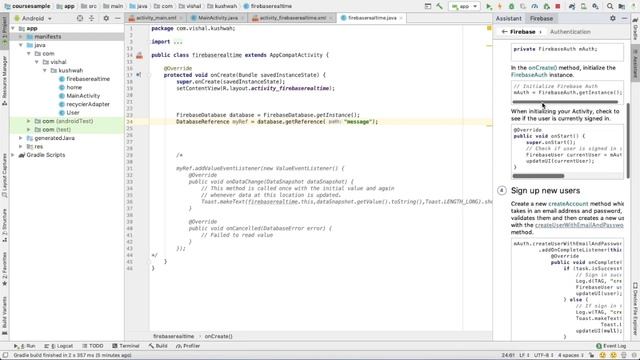The image size is (640, 360).
Task: Open the AVD Manager device icon
Action: [x=584, y=7]
